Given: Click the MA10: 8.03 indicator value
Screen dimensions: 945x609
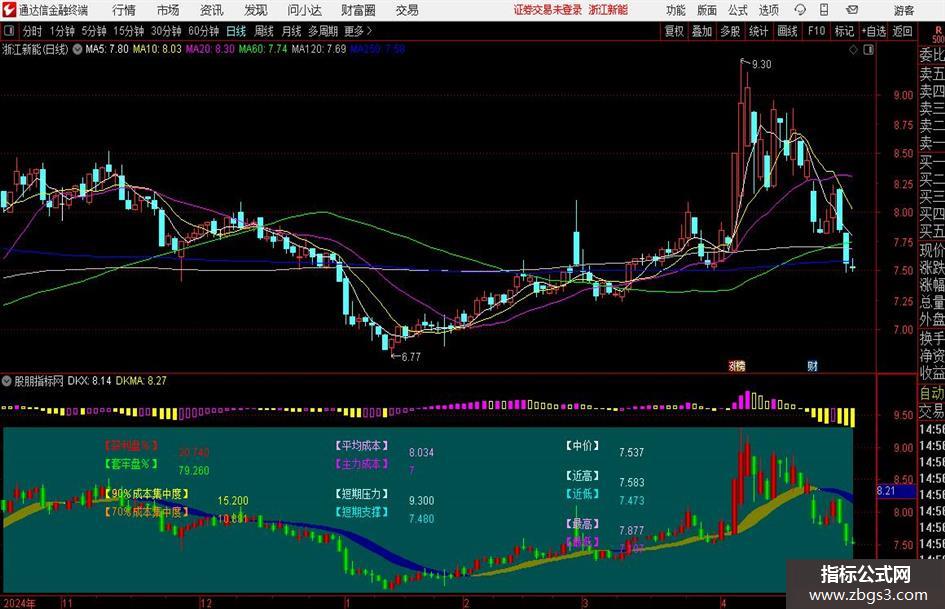Looking at the screenshot, I should (x=157, y=49).
